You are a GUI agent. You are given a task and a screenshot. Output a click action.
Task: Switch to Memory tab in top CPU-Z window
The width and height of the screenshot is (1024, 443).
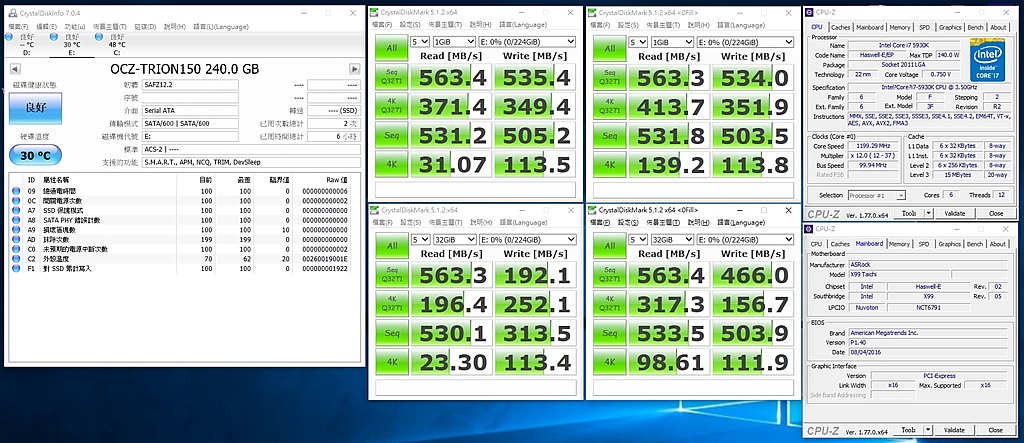(899, 27)
